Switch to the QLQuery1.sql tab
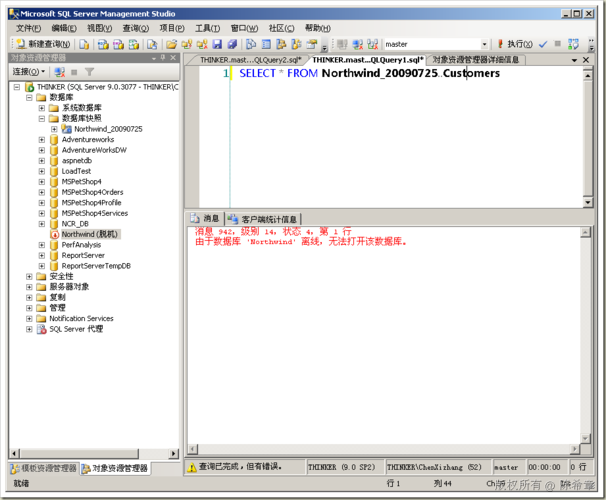 coord(368,60)
